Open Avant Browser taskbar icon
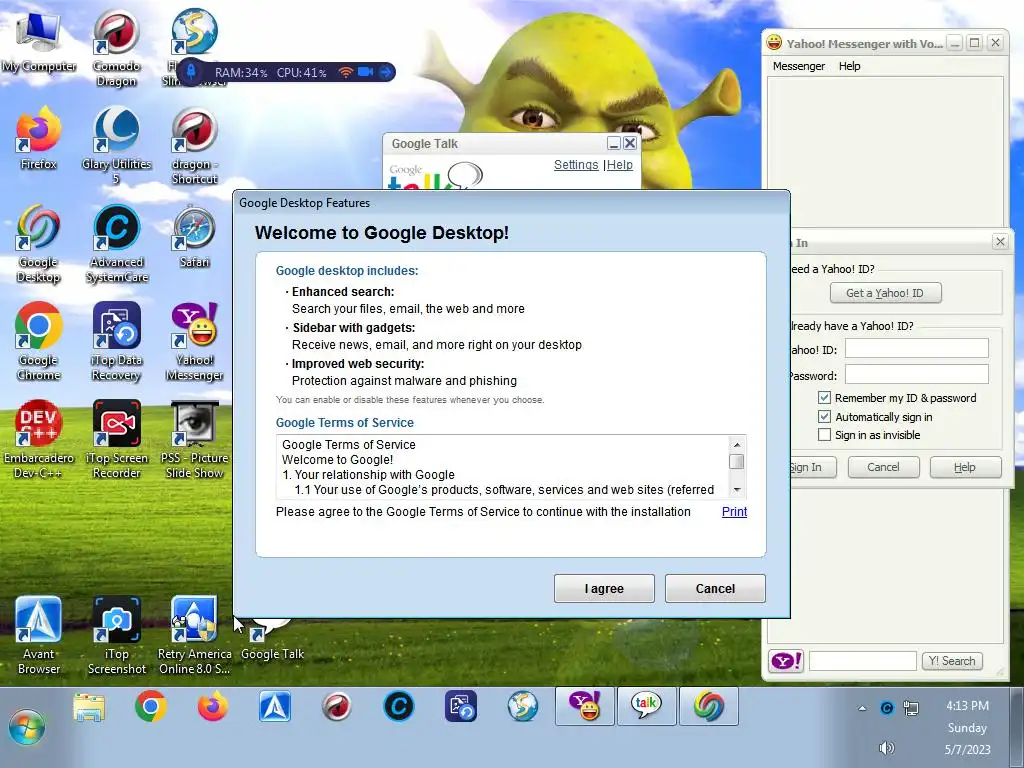 point(275,707)
